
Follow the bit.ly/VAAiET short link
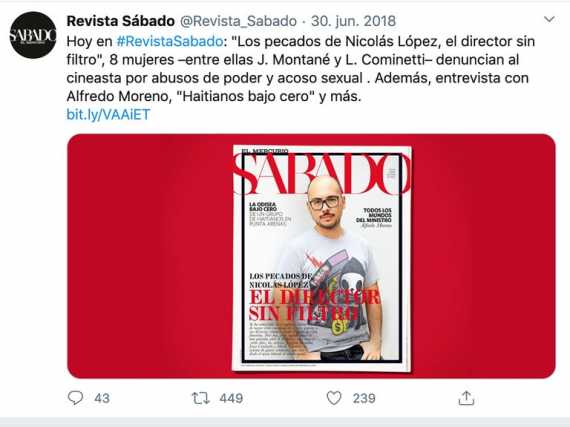(108, 115)
